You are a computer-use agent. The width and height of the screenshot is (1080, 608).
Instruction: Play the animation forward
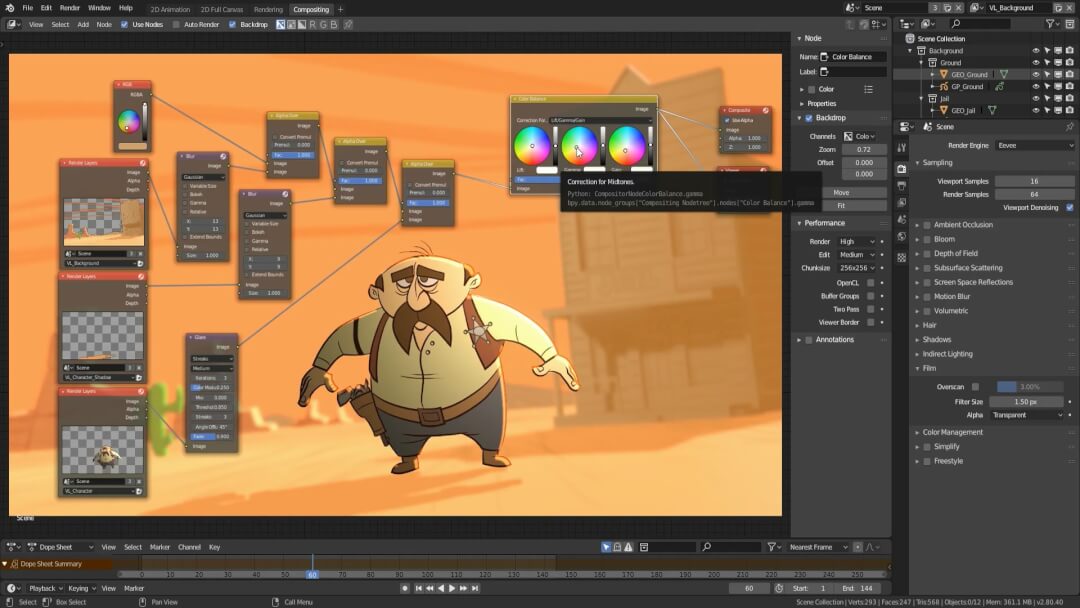pyautogui.click(x=452, y=589)
